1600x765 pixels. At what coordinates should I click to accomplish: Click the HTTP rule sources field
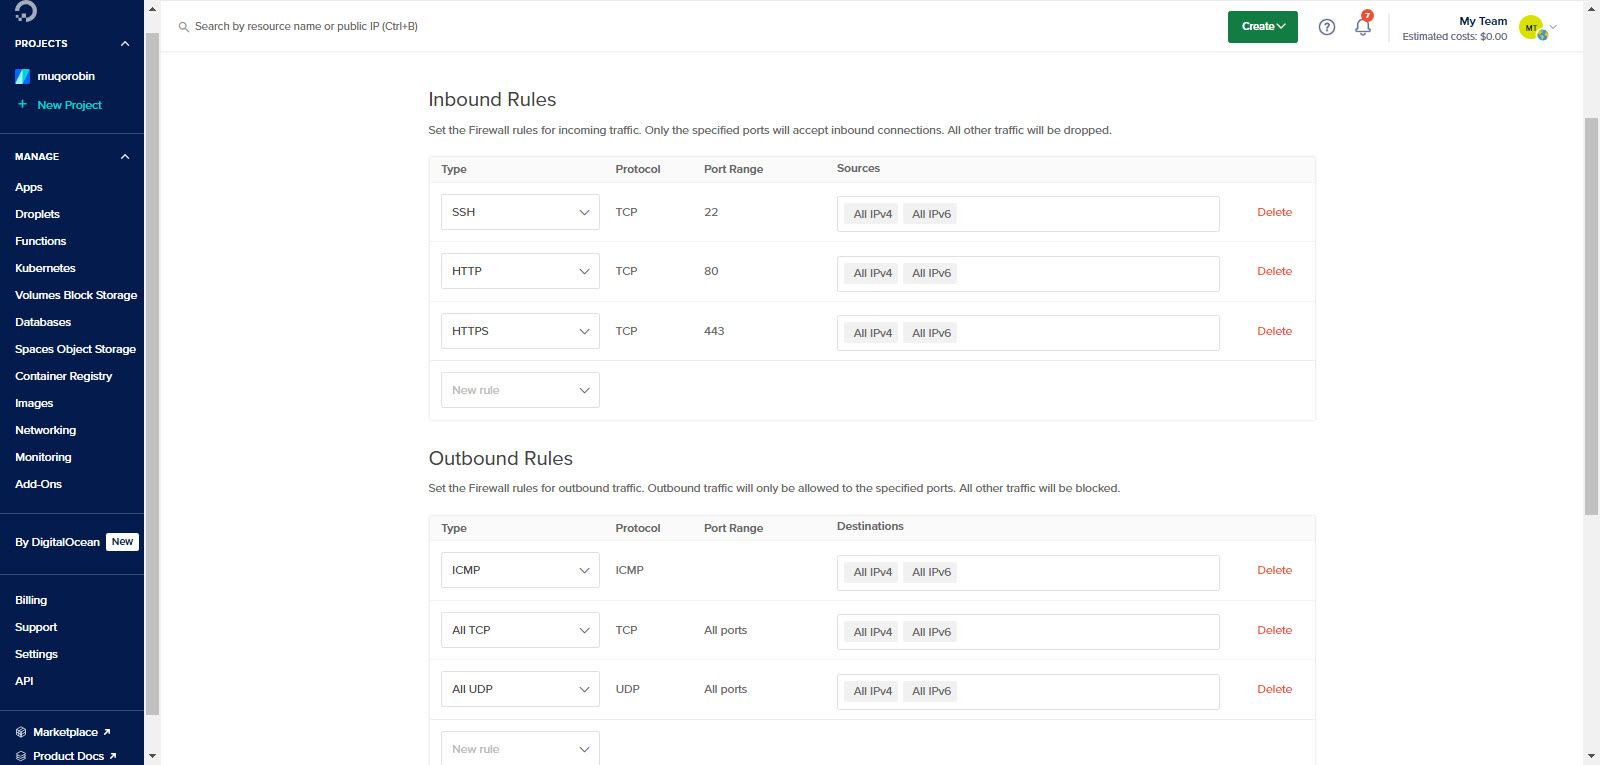click(x=1028, y=273)
